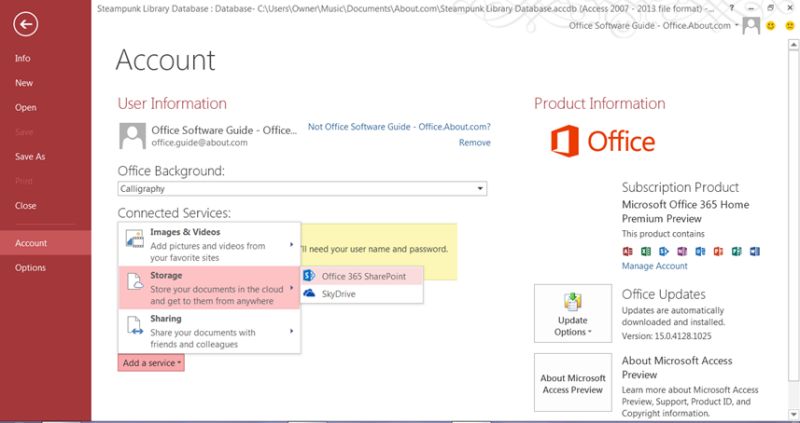
Task: Click the profile picture in the title bar
Action: pos(751,26)
